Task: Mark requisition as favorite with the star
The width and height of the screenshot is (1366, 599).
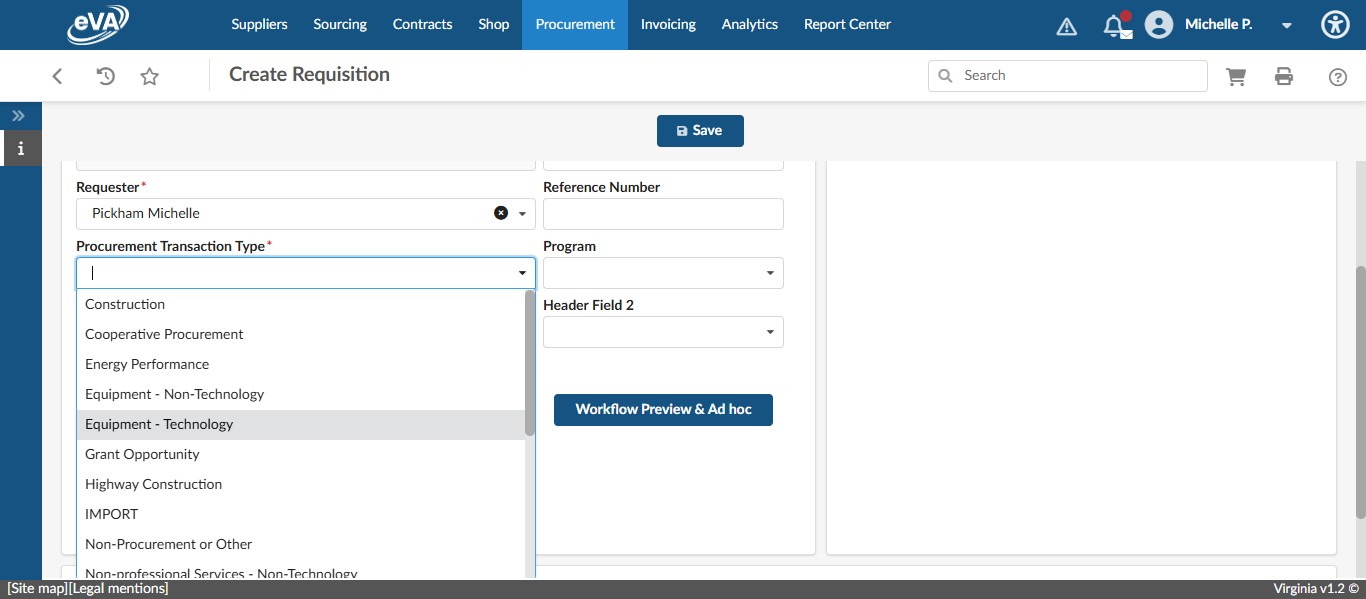Action: [x=149, y=75]
